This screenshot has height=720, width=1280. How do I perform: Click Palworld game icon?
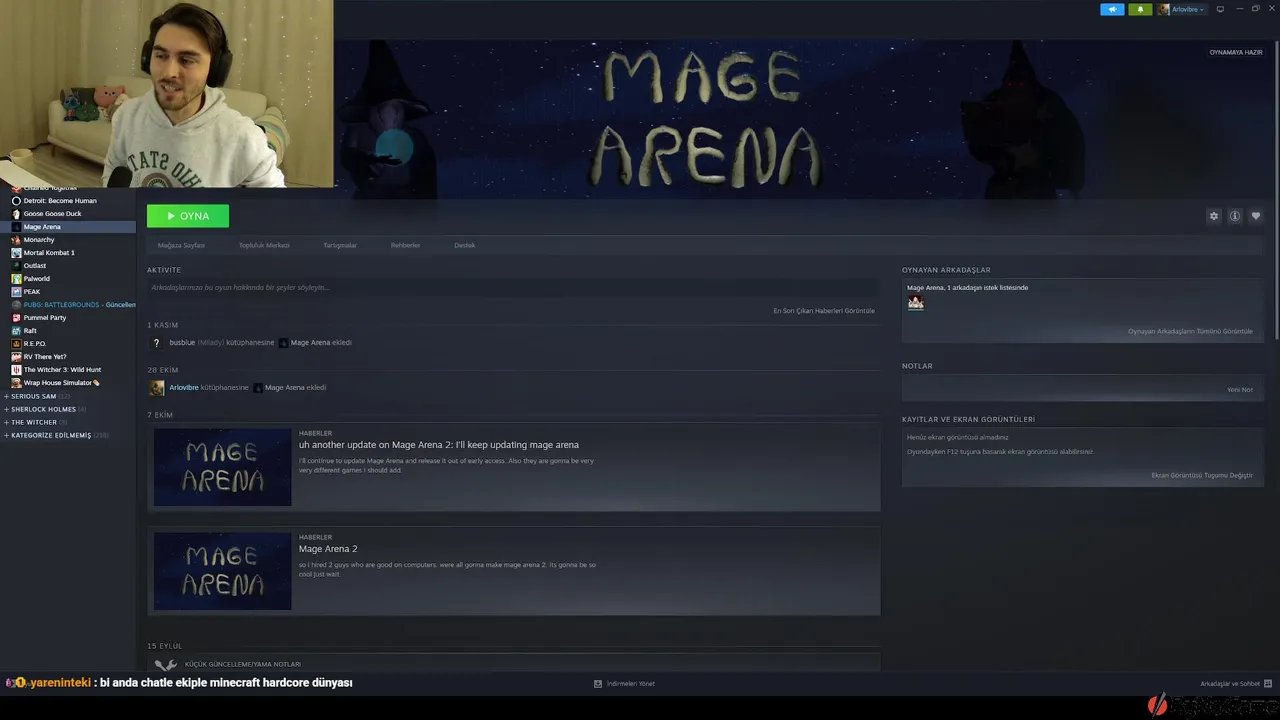(x=16, y=279)
